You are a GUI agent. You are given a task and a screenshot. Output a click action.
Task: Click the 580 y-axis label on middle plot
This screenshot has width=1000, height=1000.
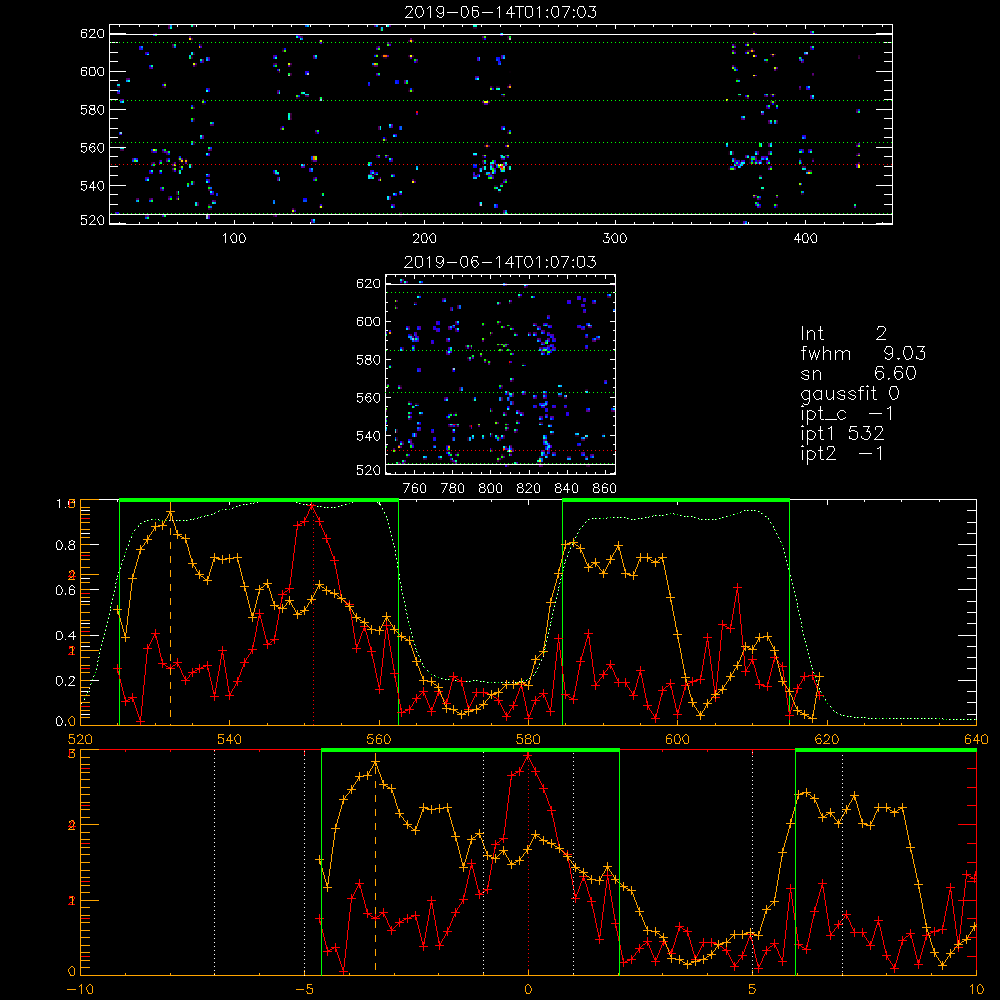pyautogui.click(x=368, y=360)
